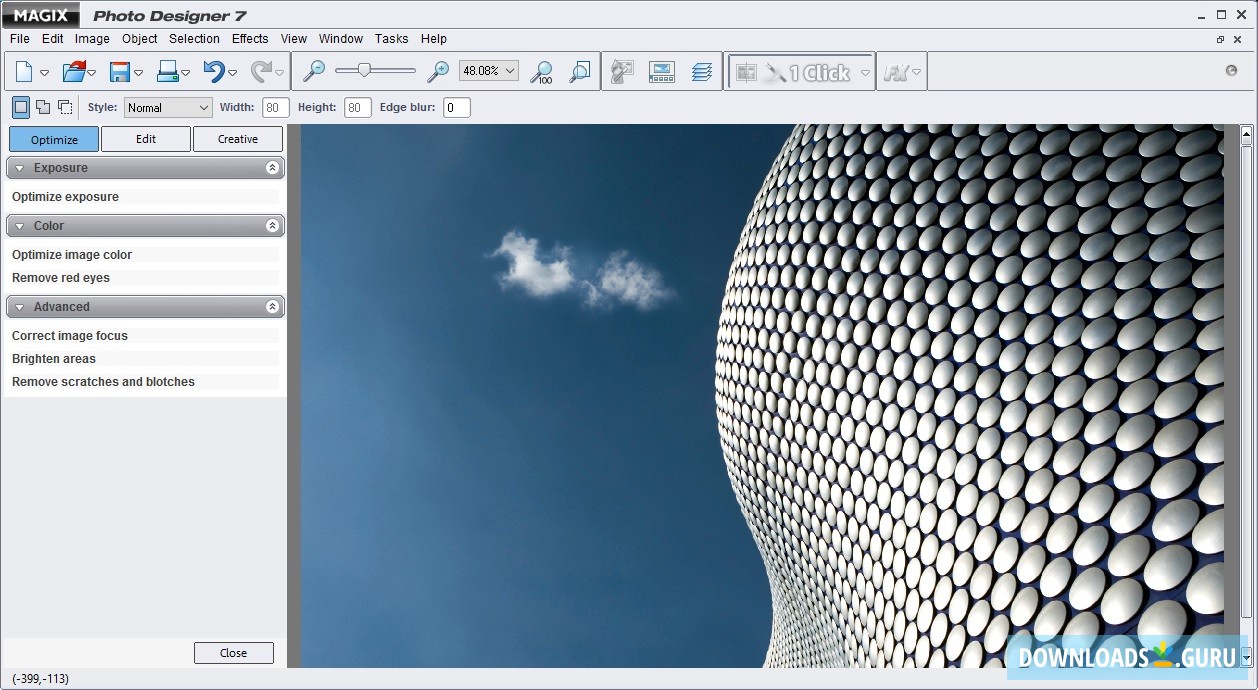Click Optimize image color
Viewport: 1258px width, 690px height.
coord(72,255)
